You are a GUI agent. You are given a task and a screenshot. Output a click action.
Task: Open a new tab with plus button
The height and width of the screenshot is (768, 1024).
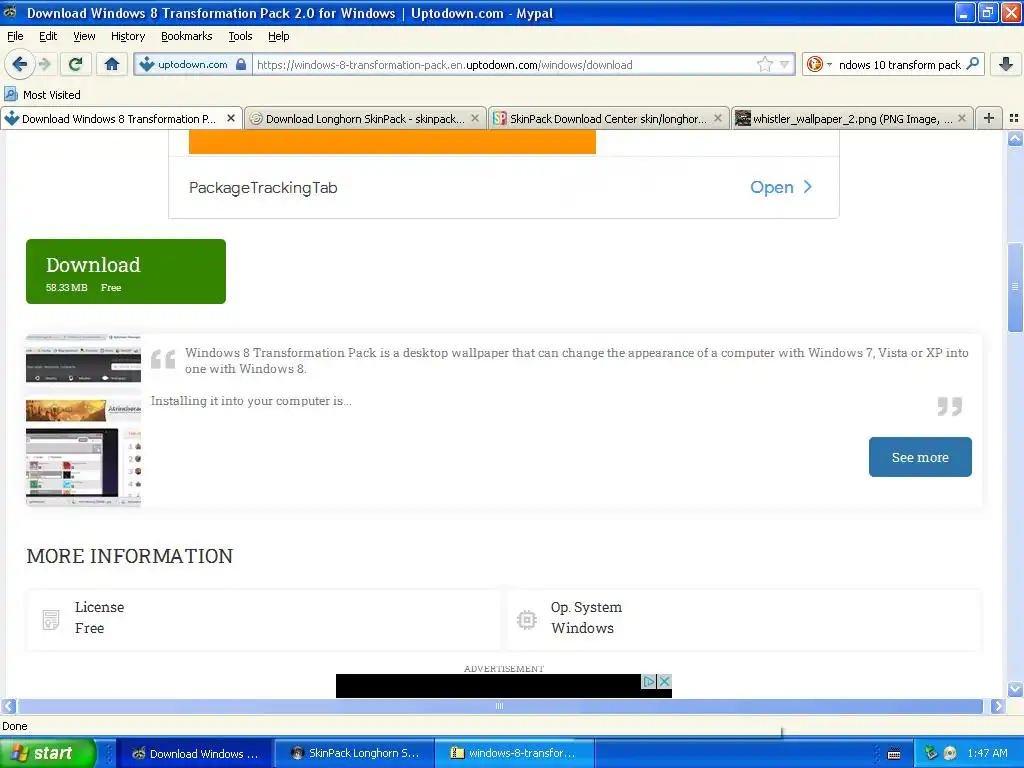coord(989,118)
